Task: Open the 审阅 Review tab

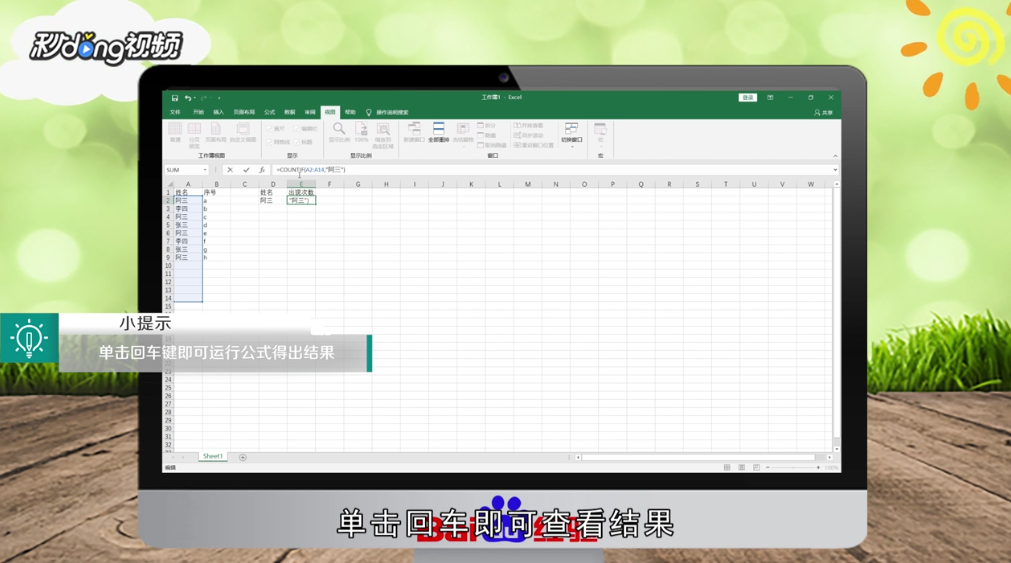Action: click(309, 112)
